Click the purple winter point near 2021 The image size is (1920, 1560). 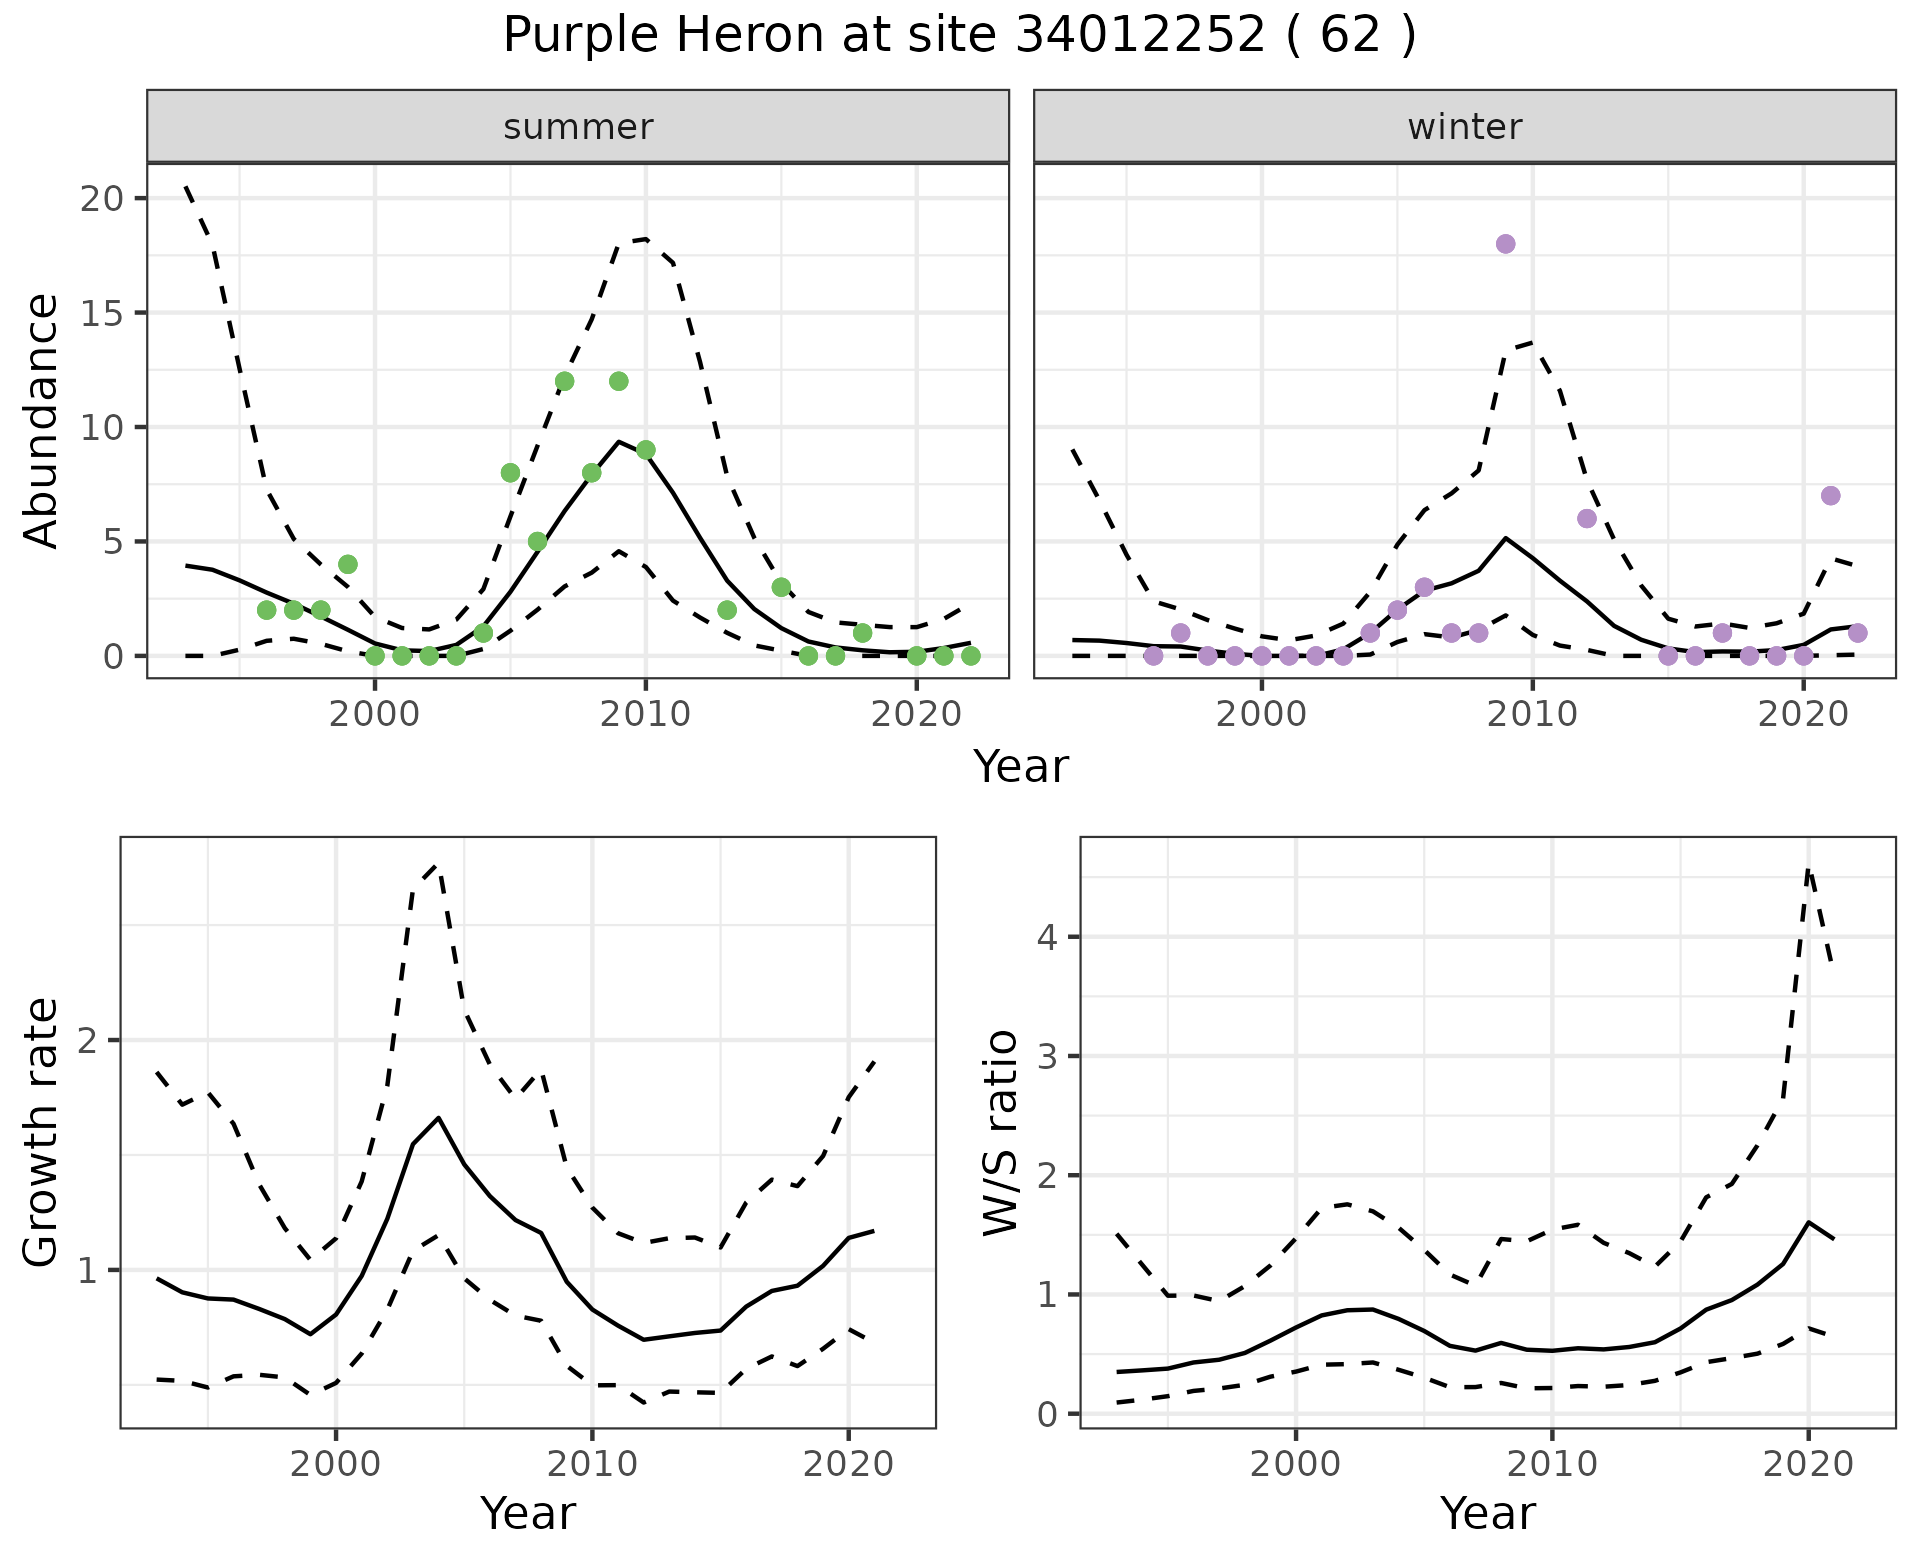(1831, 496)
